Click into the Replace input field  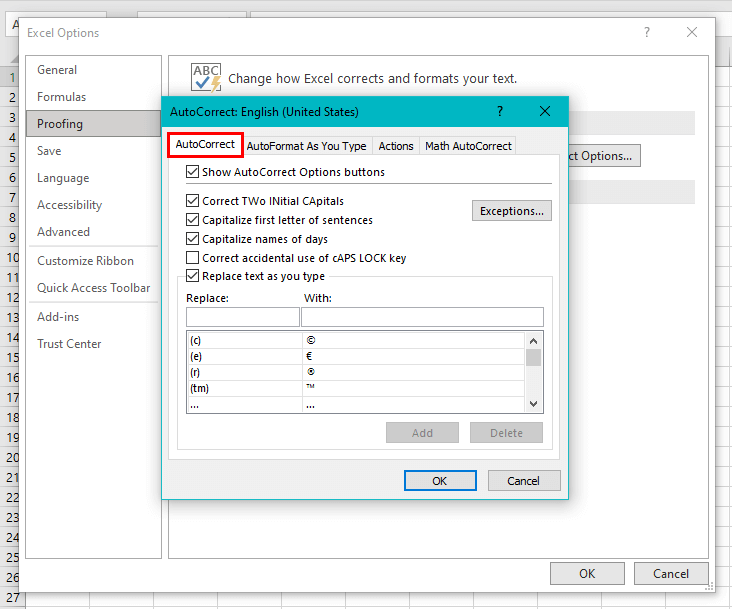point(243,317)
